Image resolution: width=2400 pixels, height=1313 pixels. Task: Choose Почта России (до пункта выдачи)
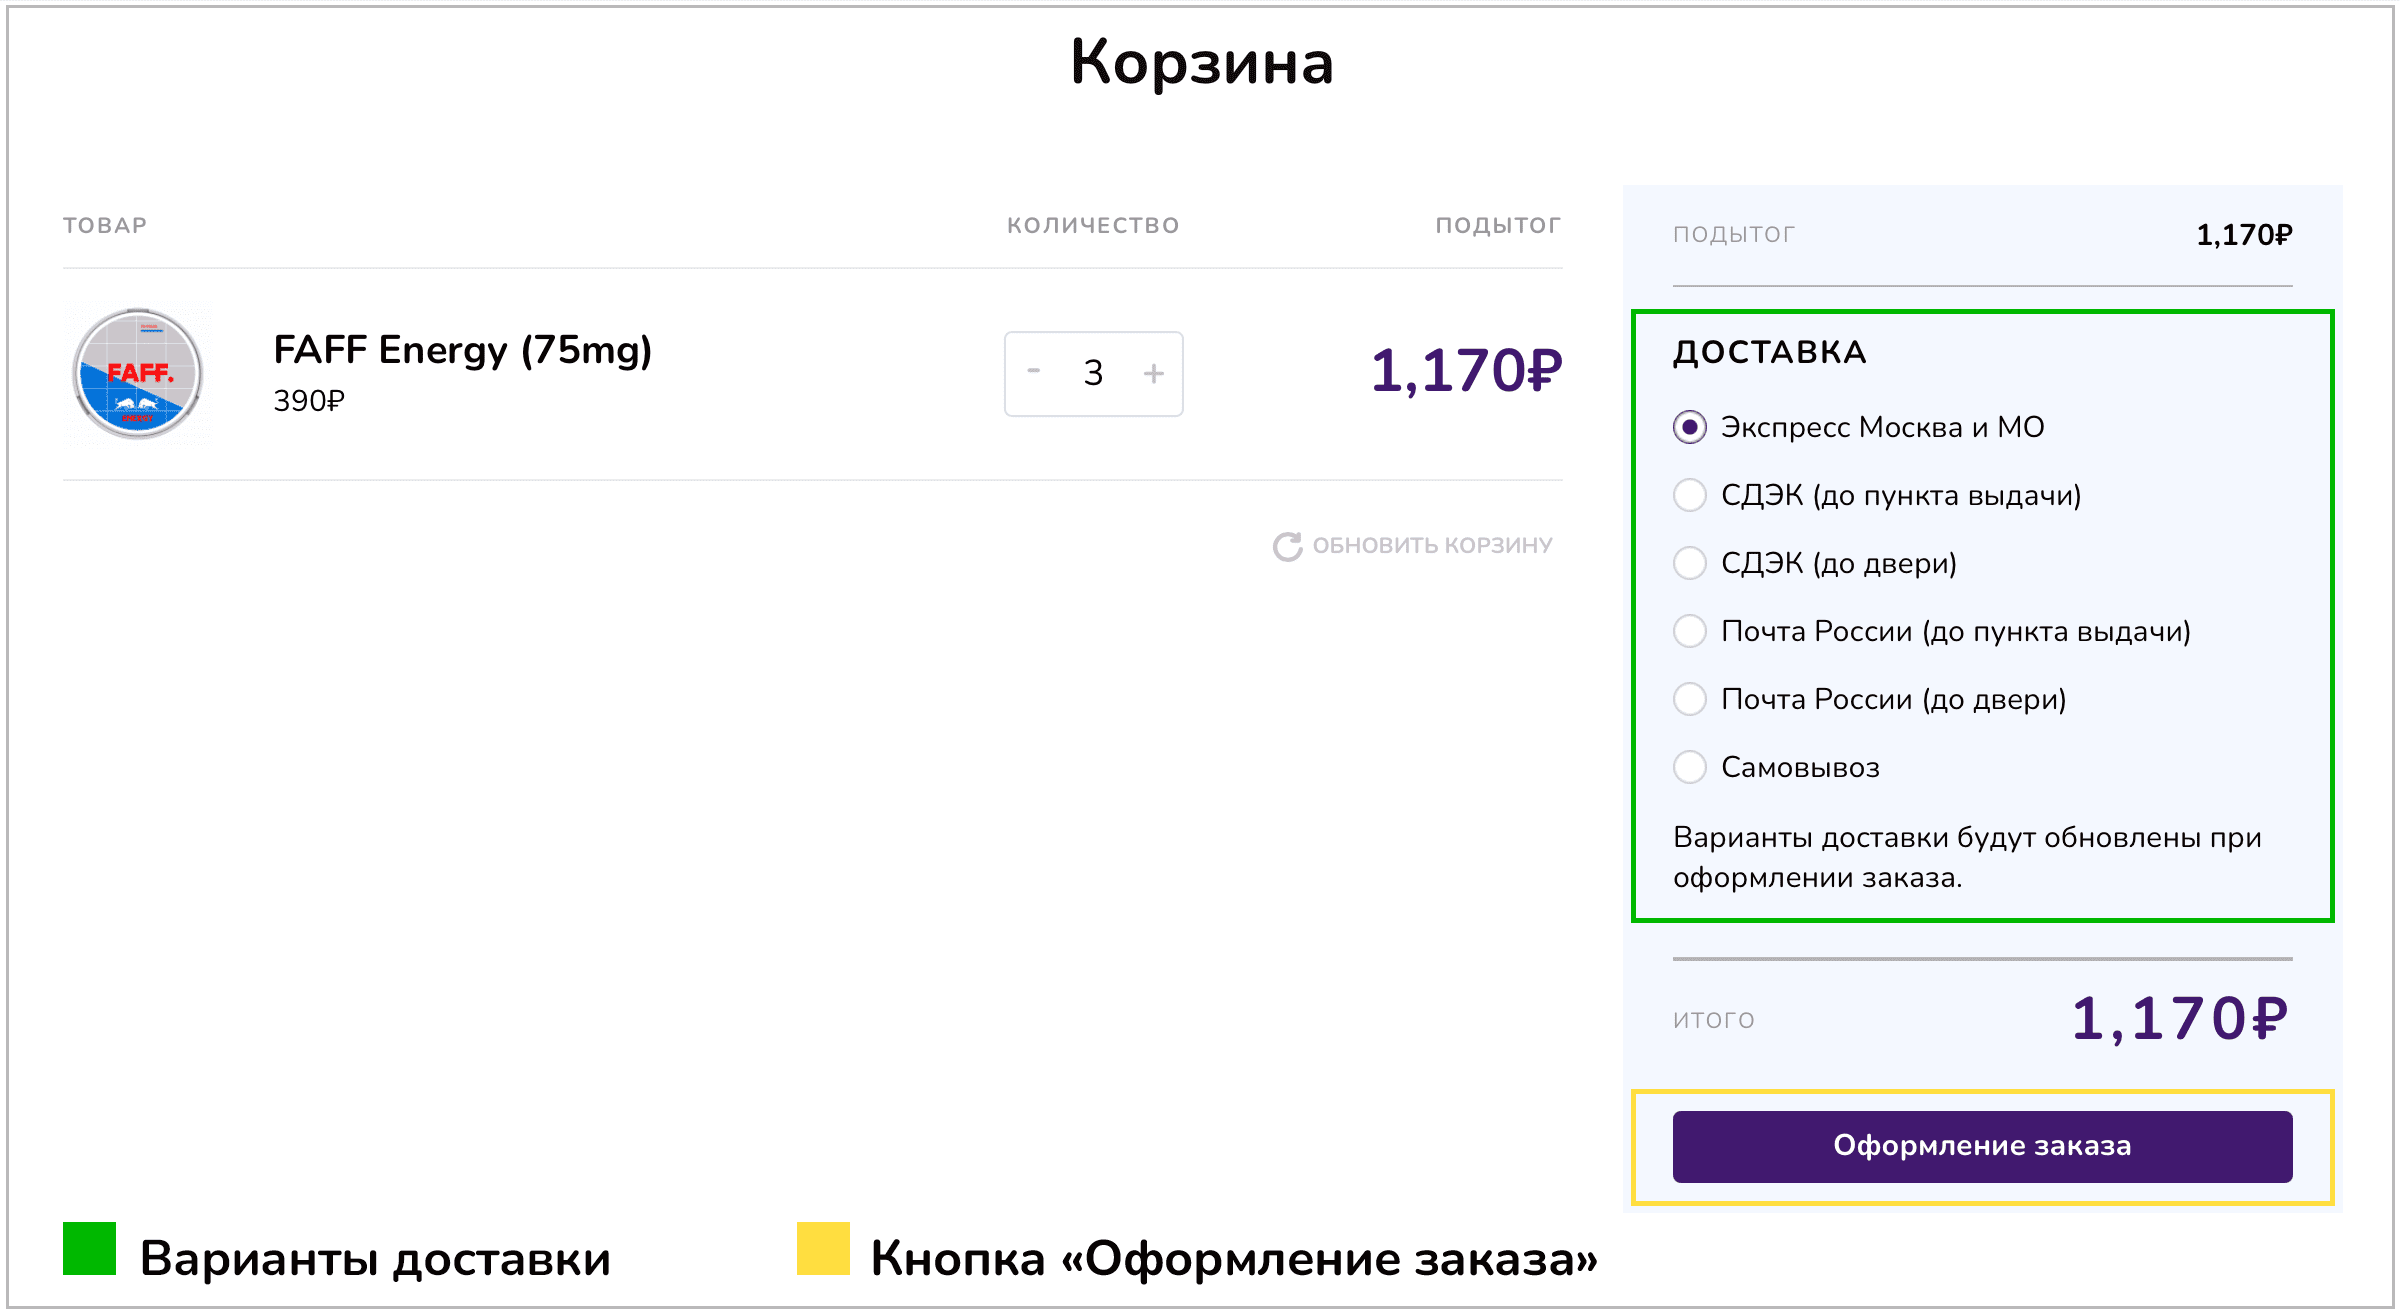point(1690,631)
